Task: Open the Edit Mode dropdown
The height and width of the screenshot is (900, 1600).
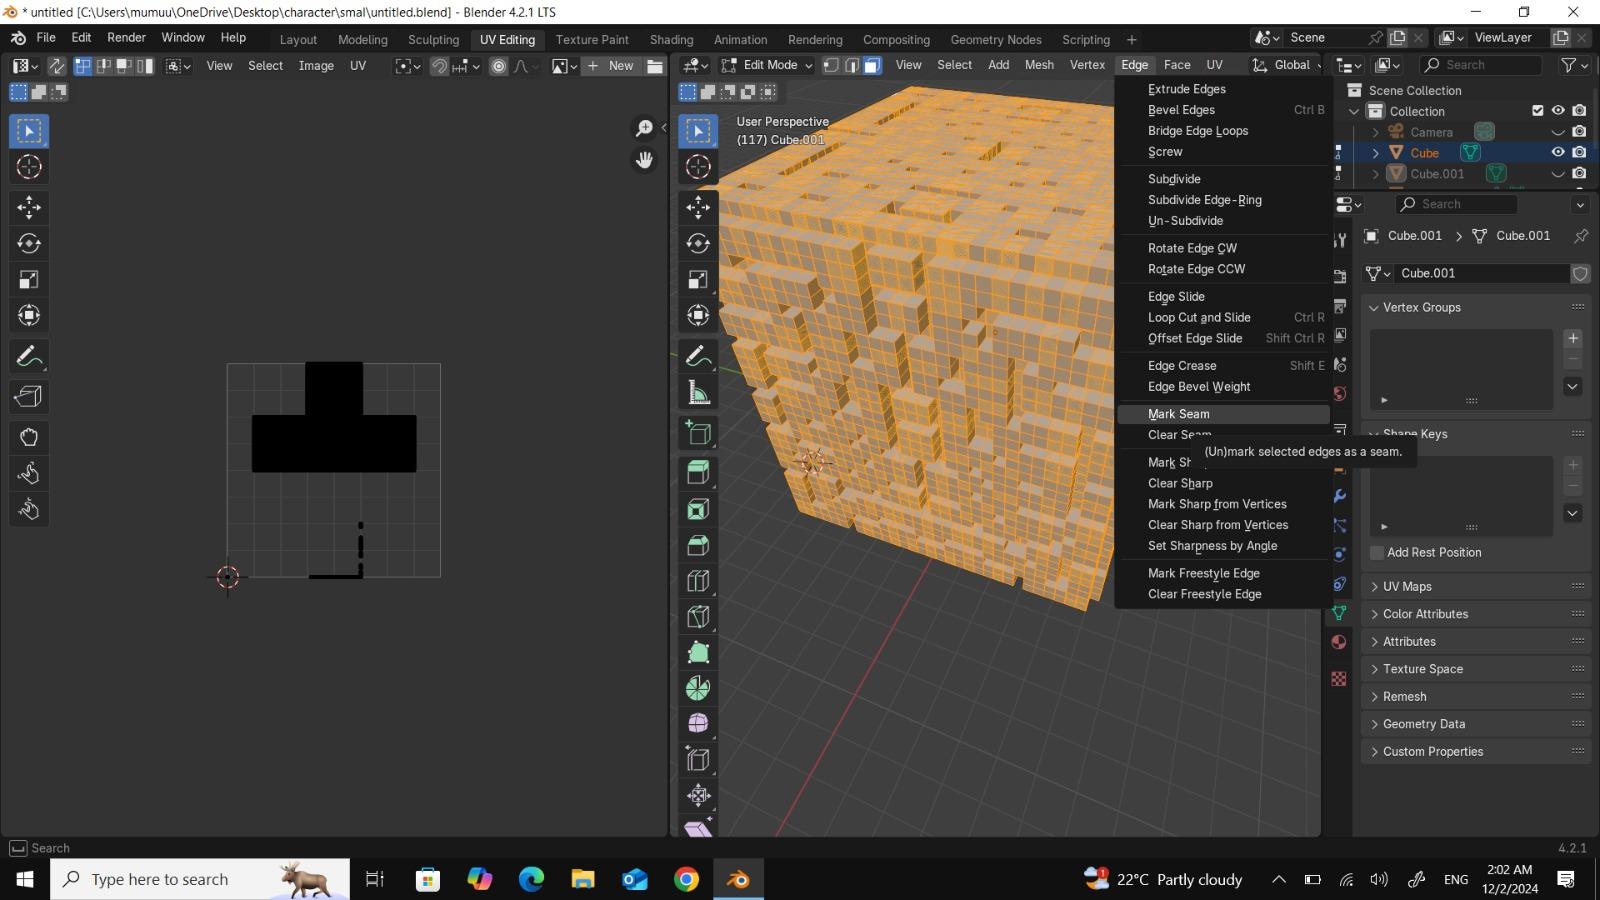Action: click(767, 65)
